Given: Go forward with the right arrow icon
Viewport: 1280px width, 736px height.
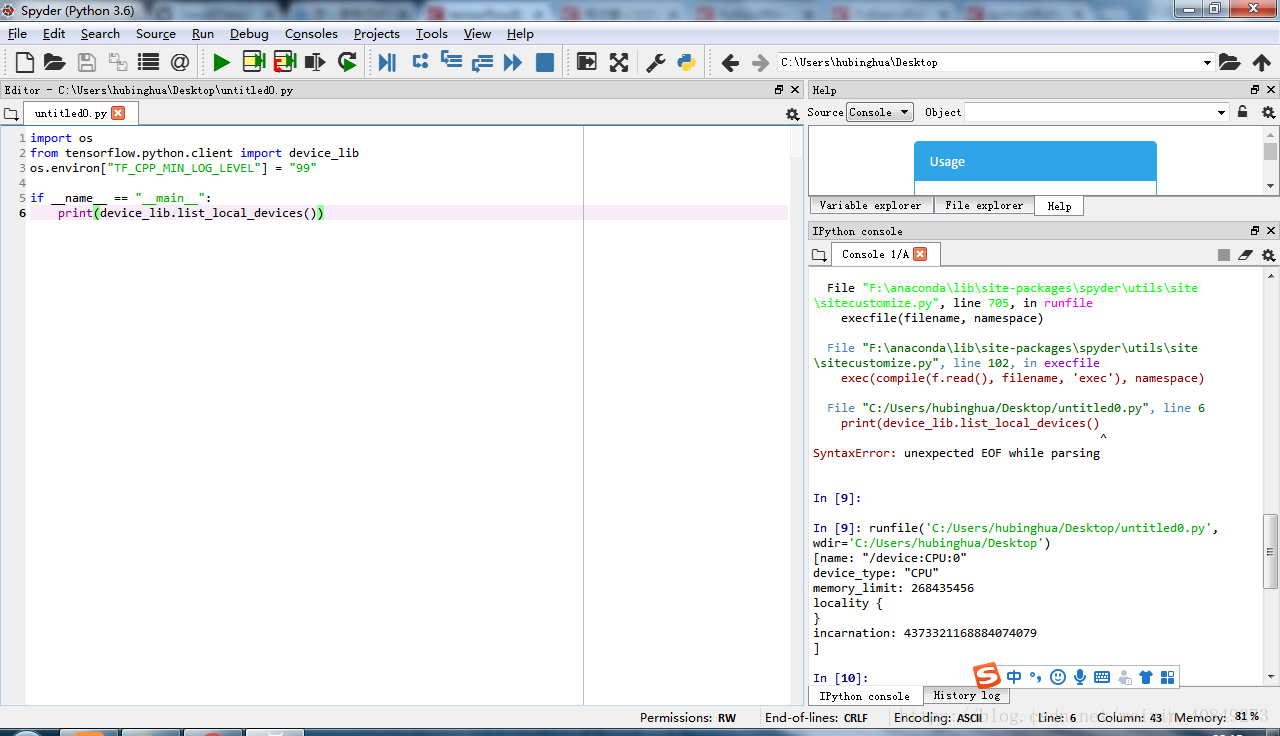Looking at the screenshot, I should 760,63.
